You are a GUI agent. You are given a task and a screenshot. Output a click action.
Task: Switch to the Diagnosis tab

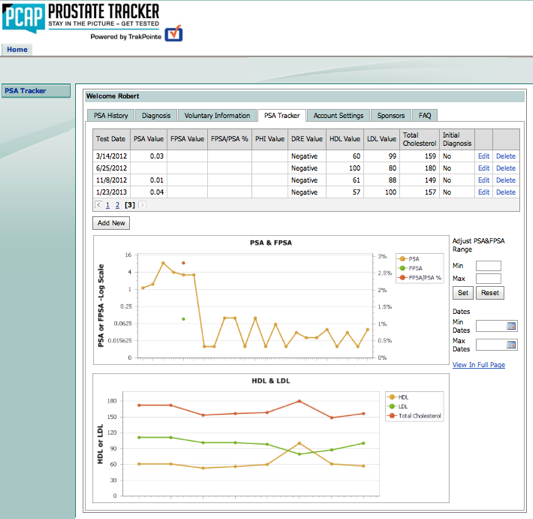(156, 116)
